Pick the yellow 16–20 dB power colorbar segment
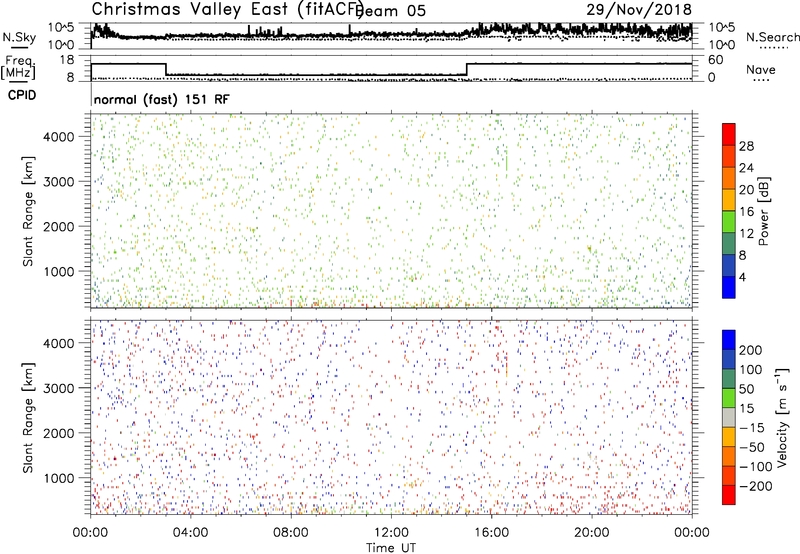800x554 pixels. coord(729,200)
